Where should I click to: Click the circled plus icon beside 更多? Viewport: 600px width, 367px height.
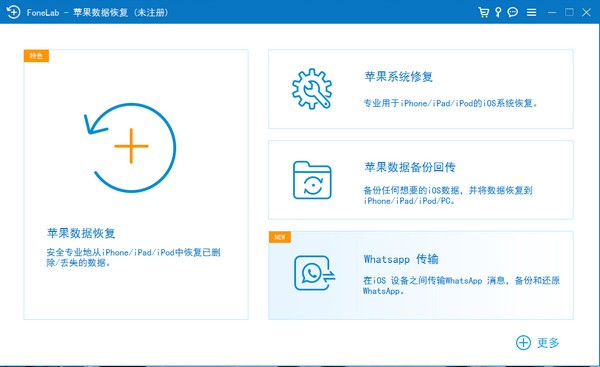[x=523, y=343]
